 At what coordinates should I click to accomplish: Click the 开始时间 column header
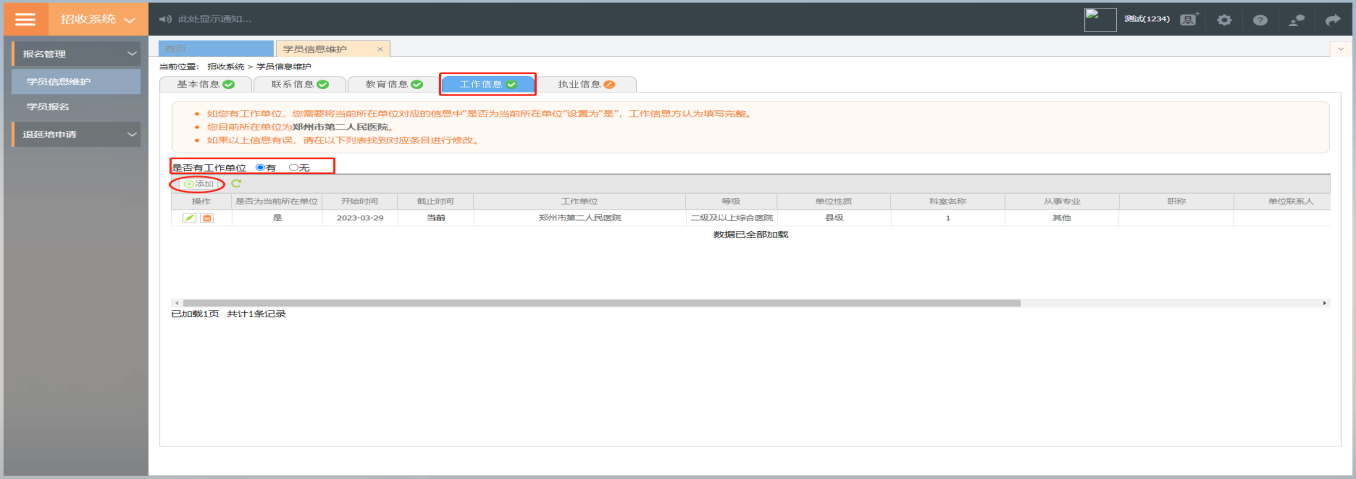pos(360,201)
